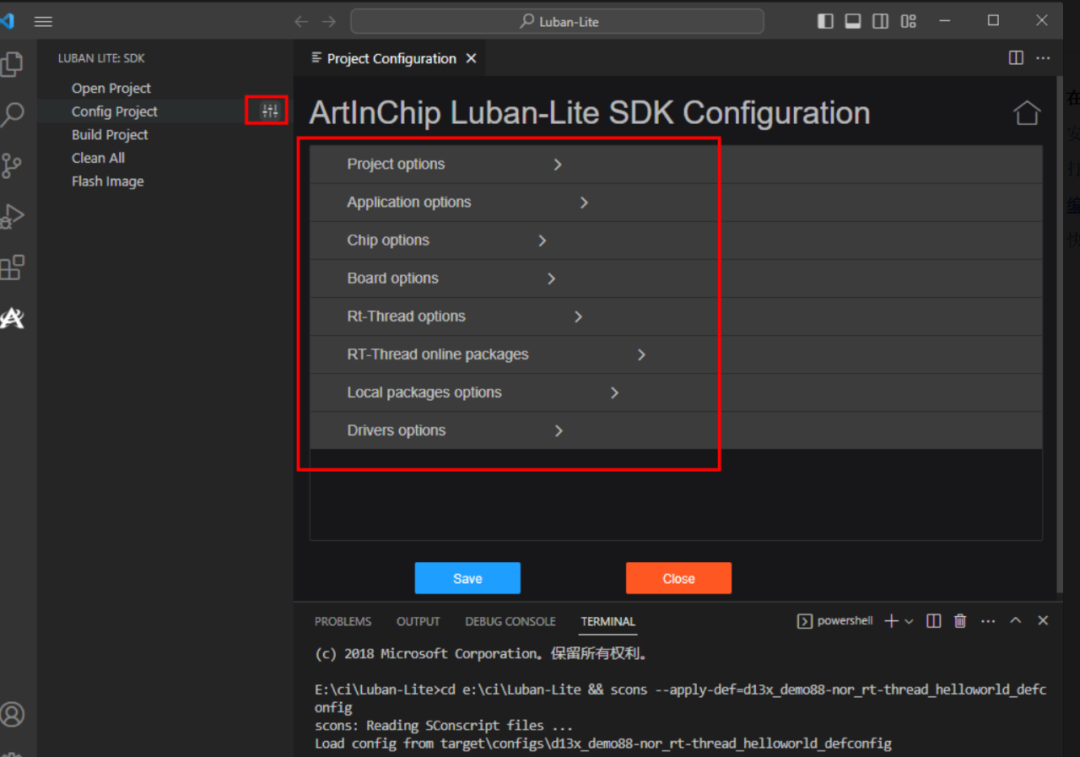Click the orange Close button

pos(678,578)
